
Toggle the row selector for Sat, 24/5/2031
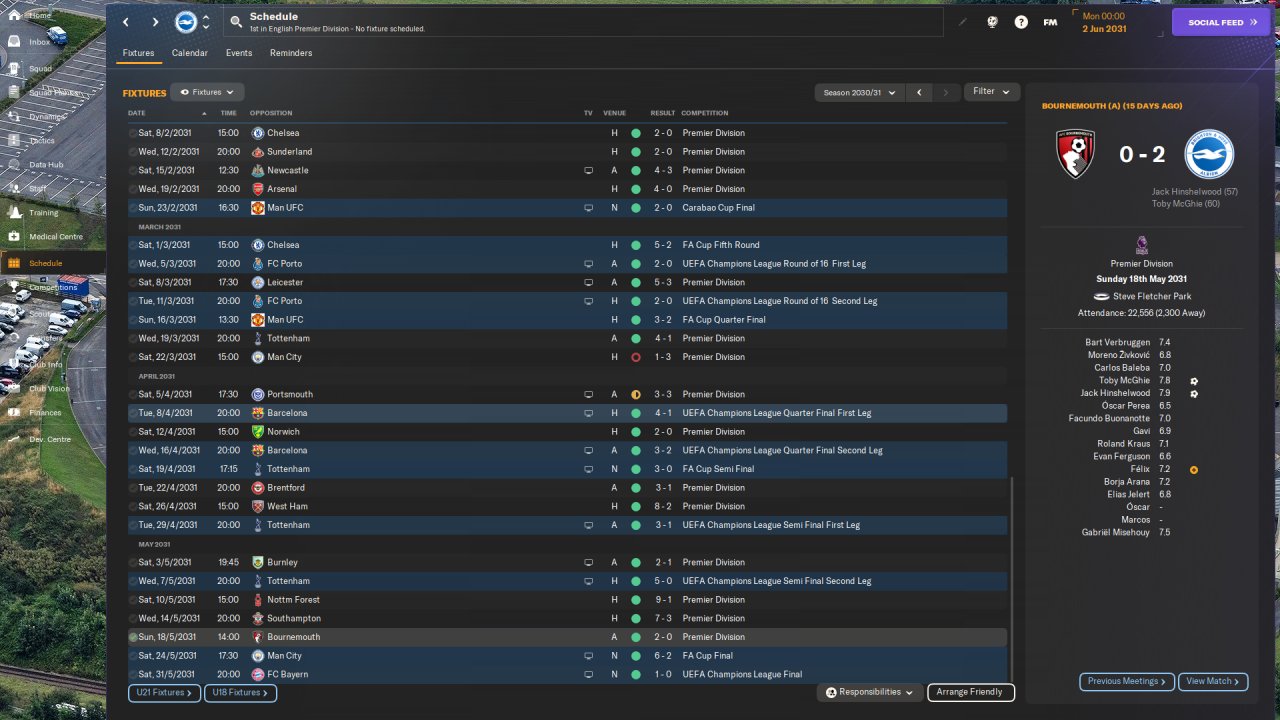click(x=133, y=656)
